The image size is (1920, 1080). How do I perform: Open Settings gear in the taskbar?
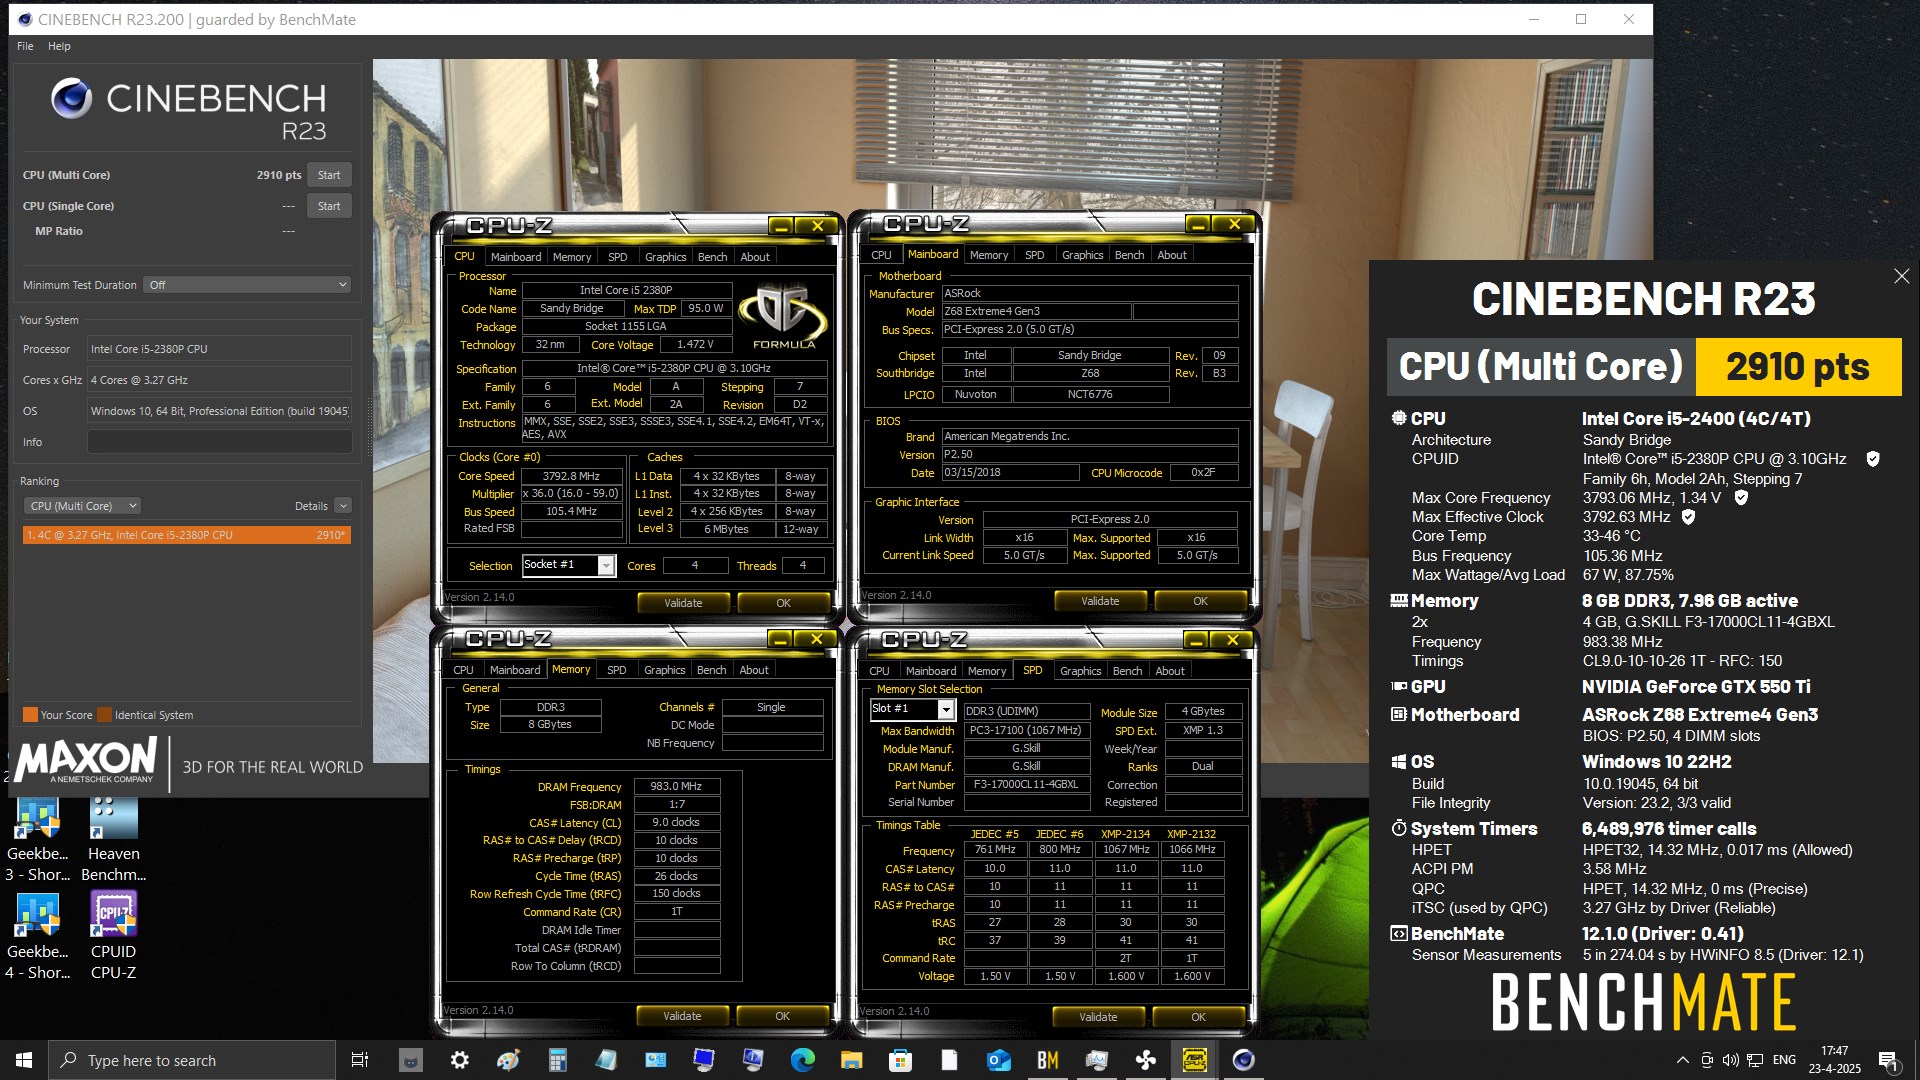point(460,1060)
